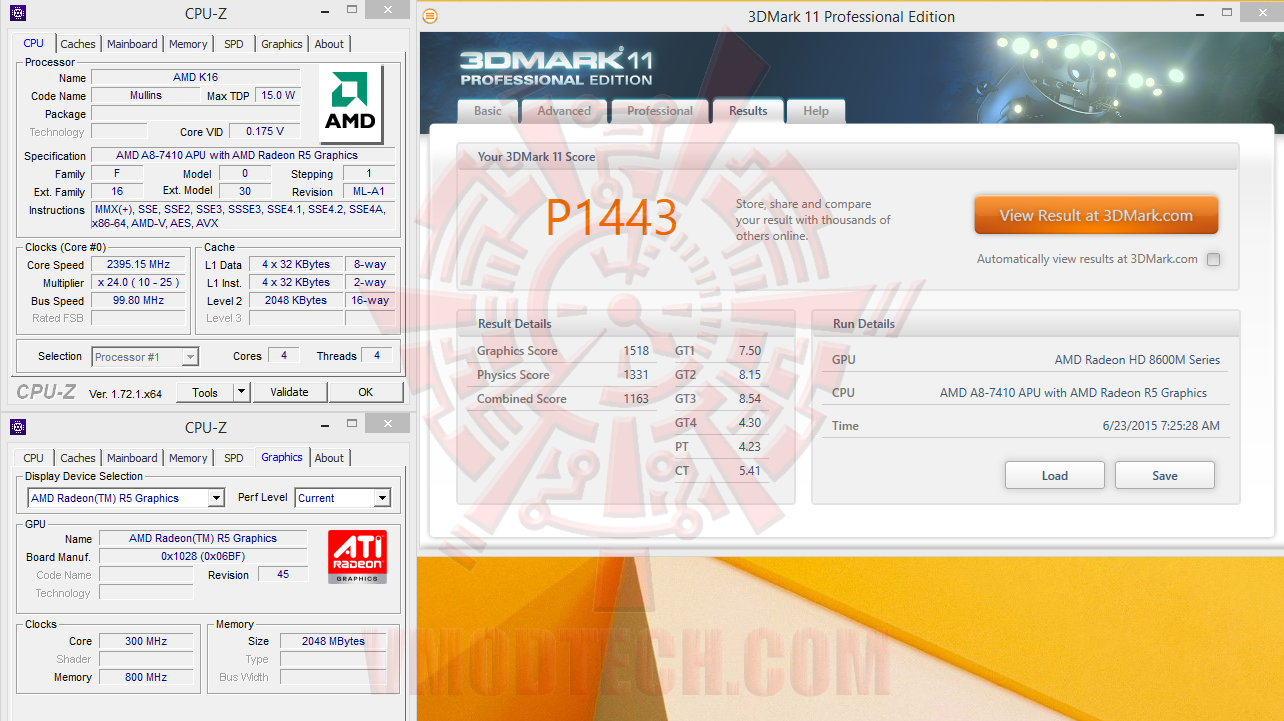Switch to Graphics tab in the processor CPU-Z window
Viewport: 1284px width, 721px height.
[x=281, y=44]
